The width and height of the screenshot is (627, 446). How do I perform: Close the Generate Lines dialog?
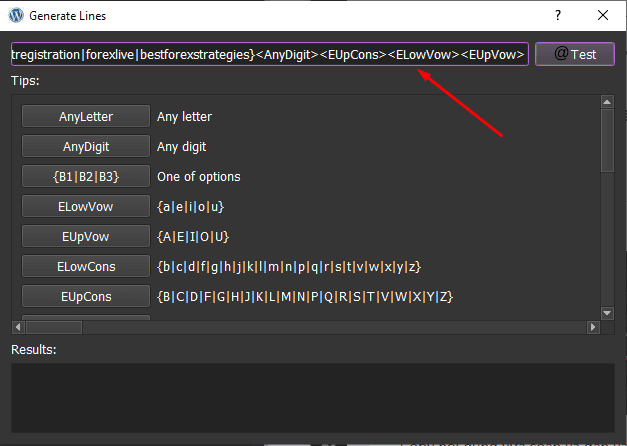tap(603, 16)
